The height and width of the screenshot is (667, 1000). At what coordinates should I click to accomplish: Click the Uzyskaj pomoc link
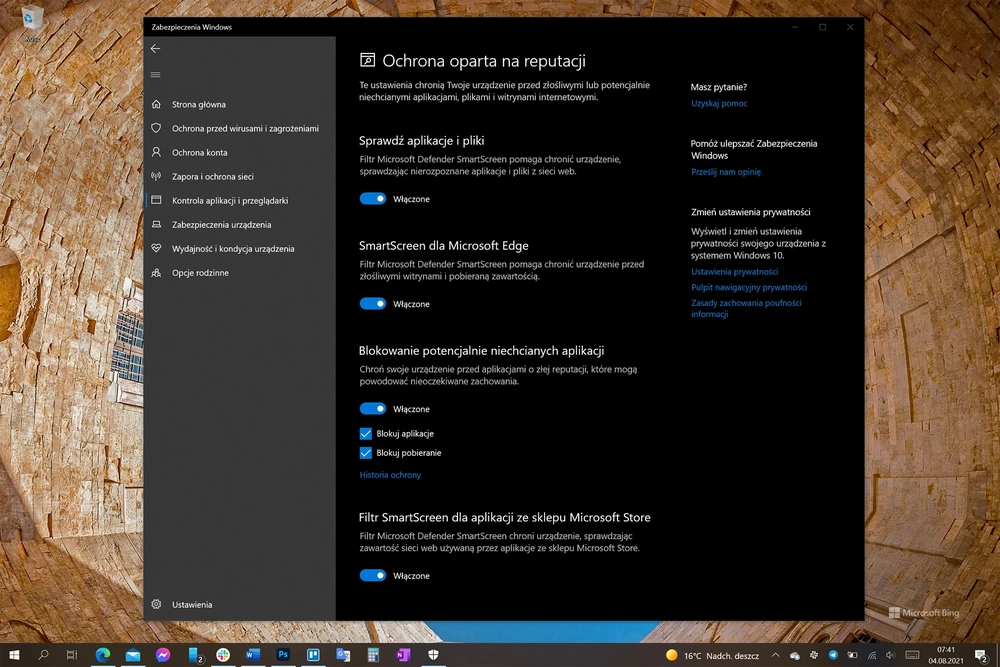pyautogui.click(x=719, y=103)
